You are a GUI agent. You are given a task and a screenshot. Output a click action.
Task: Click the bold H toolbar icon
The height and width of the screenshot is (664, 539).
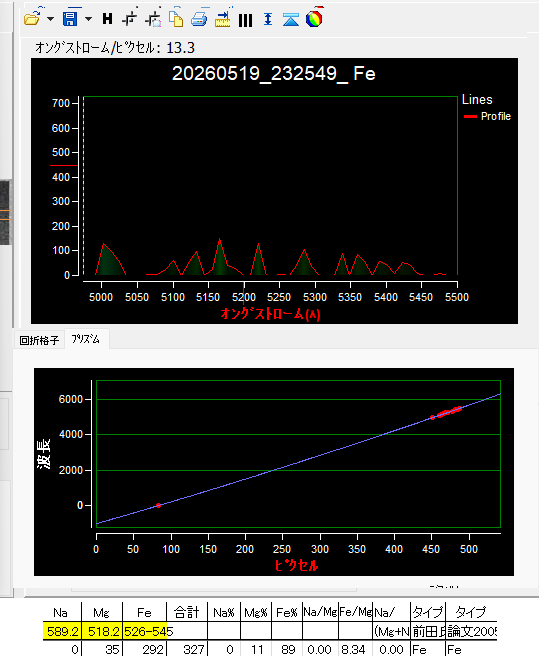pos(108,19)
